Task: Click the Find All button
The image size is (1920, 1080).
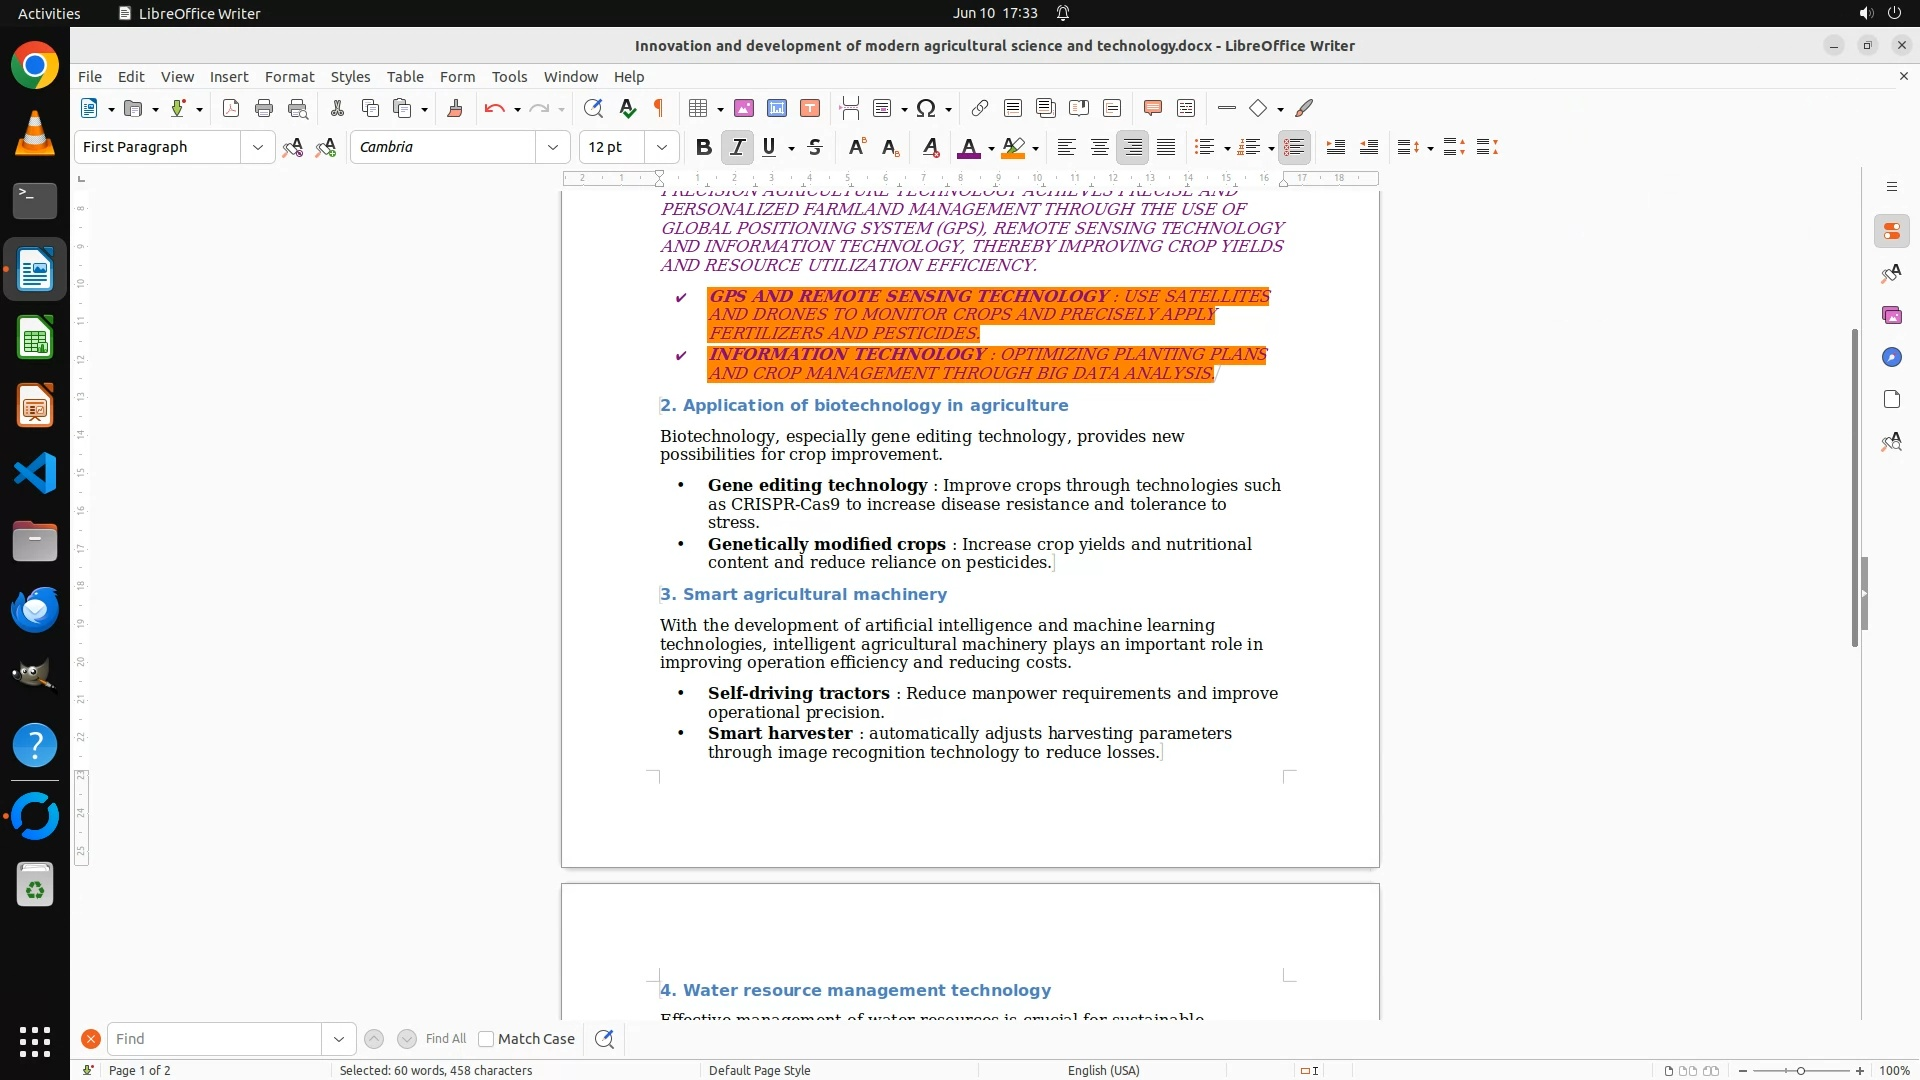Action: click(x=445, y=1039)
